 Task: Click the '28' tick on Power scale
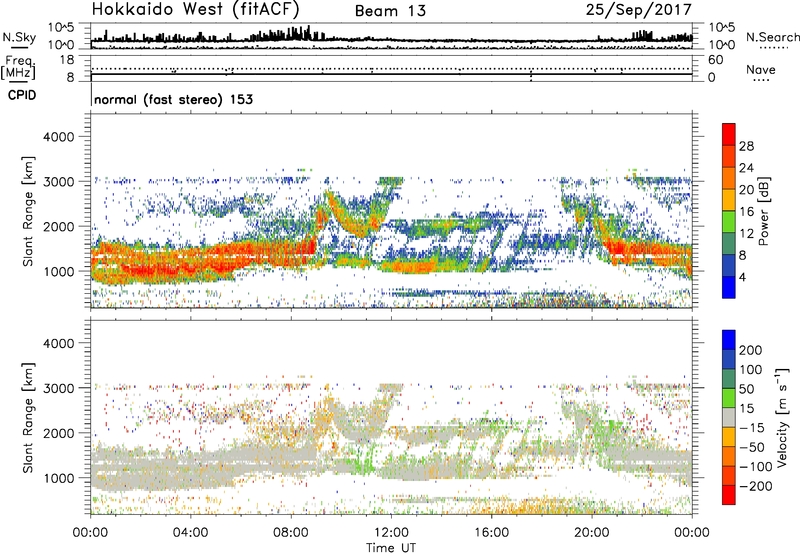pyautogui.click(x=746, y=146)
